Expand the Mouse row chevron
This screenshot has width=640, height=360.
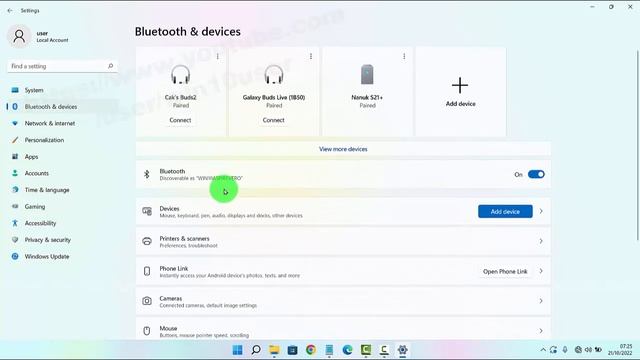pyautogui.click(x=541, y=331)
